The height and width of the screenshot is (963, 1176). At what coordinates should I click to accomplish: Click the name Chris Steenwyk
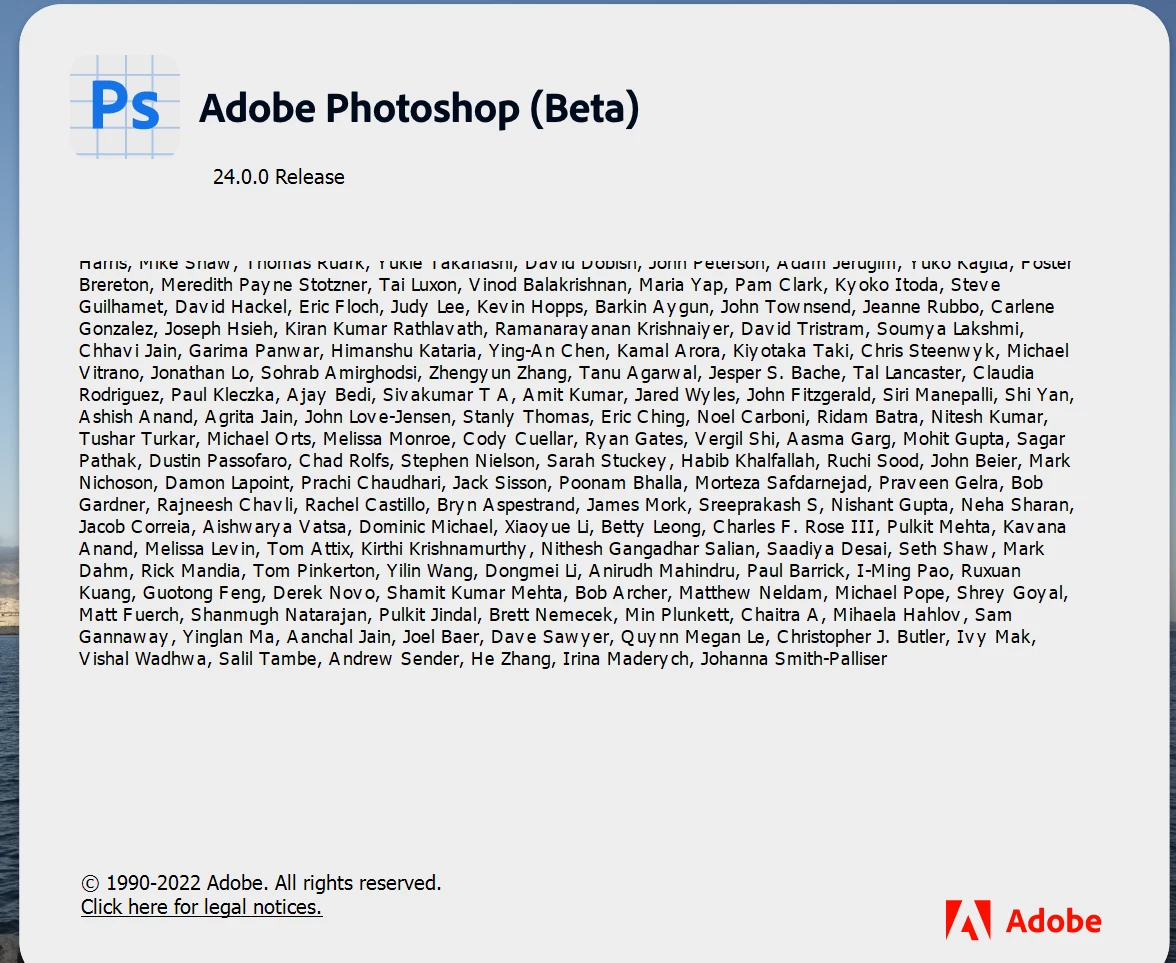point(928,351)
